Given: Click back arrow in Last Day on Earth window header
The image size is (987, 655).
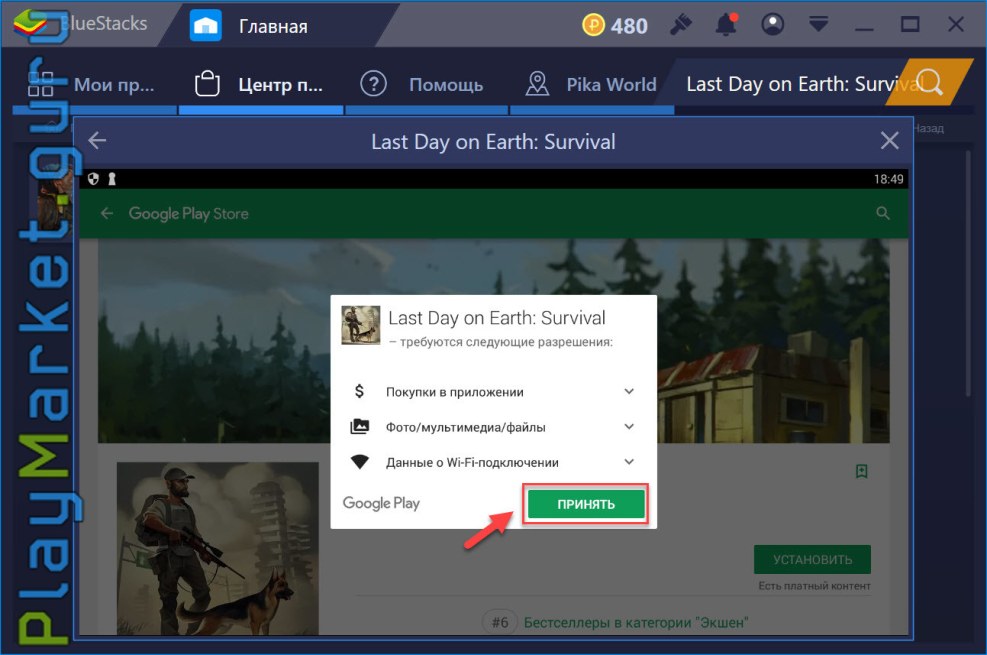Looking at the screenshot, I should 98,141.
